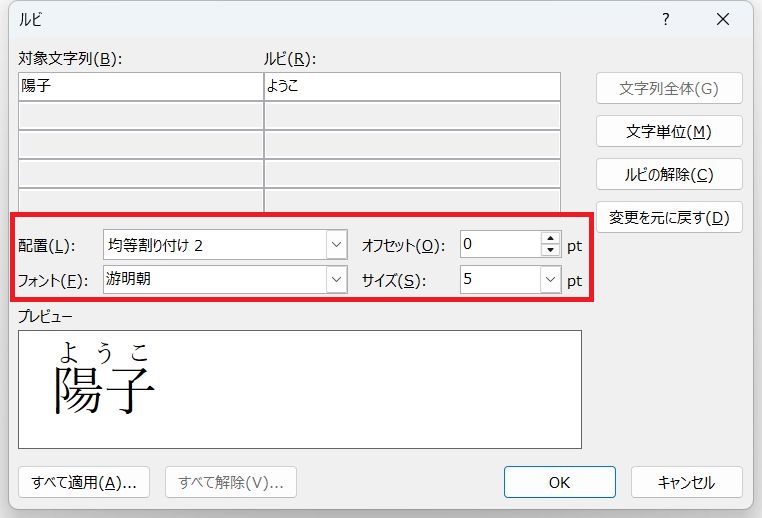Open the 配置 alignment dropdown
Viewport: 762px width, 518px height.
point(336,244)
